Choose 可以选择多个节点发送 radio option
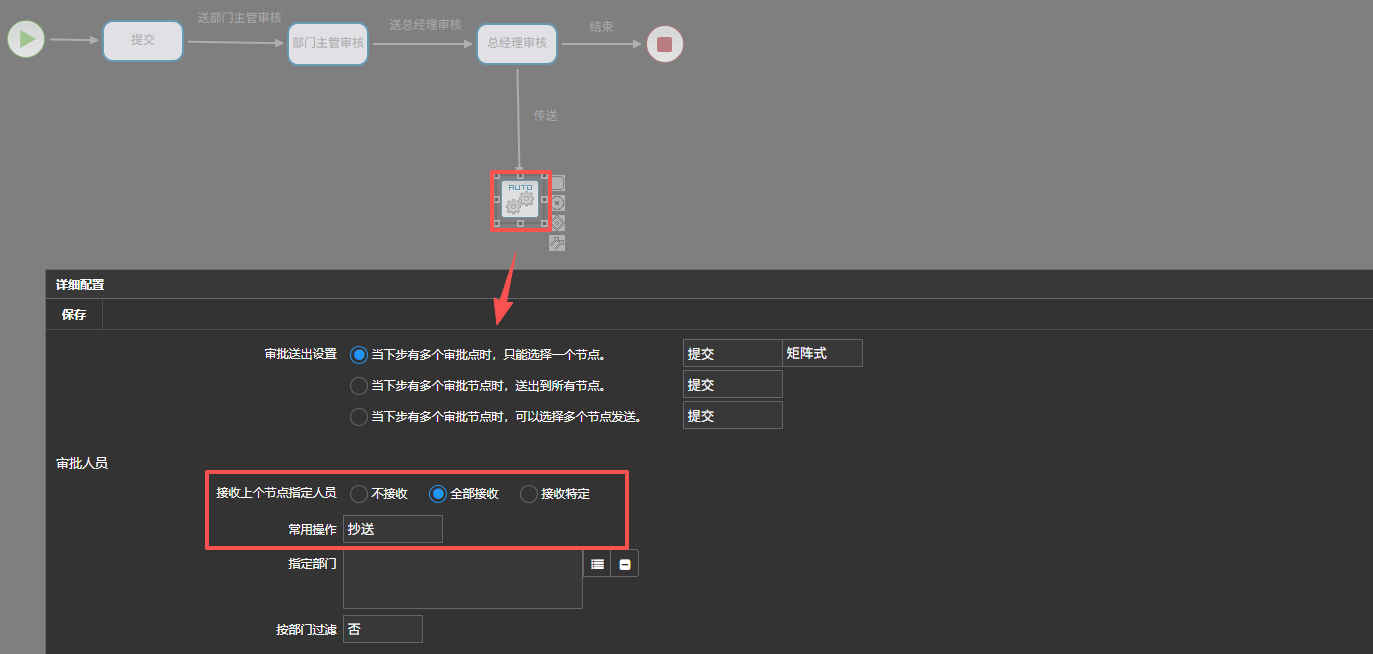Image resolution: width=1373 pixels, height=654 pixels. coord(359,417)
